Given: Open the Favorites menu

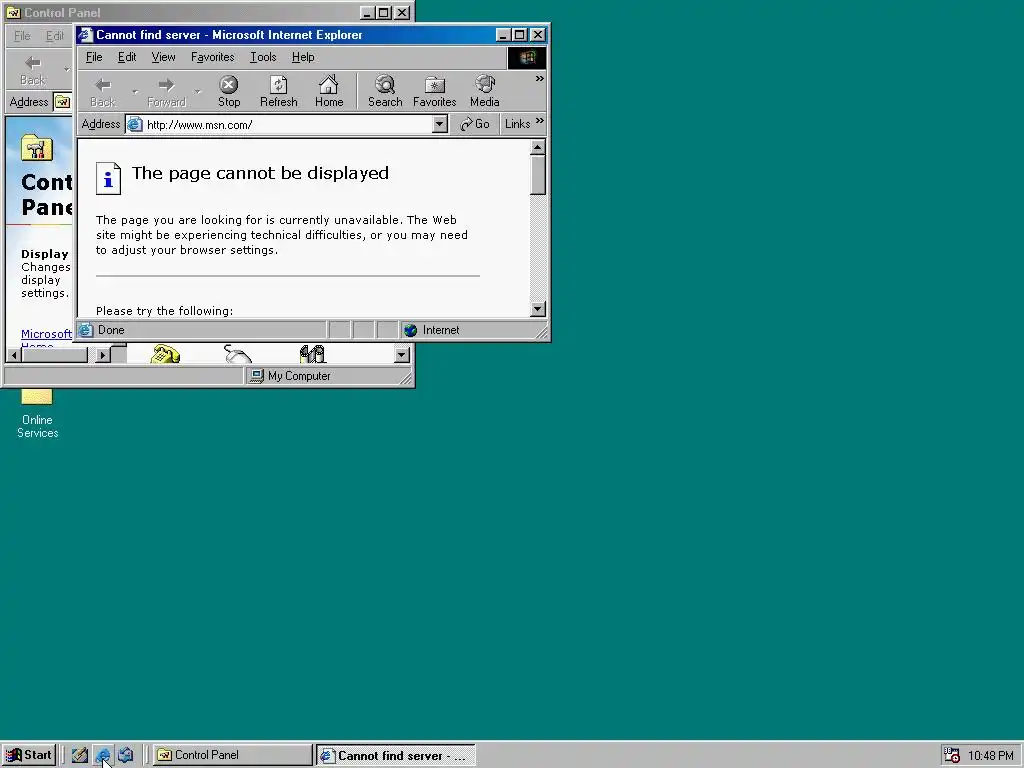Looking at the screenshot, I should tap(212, 57).
